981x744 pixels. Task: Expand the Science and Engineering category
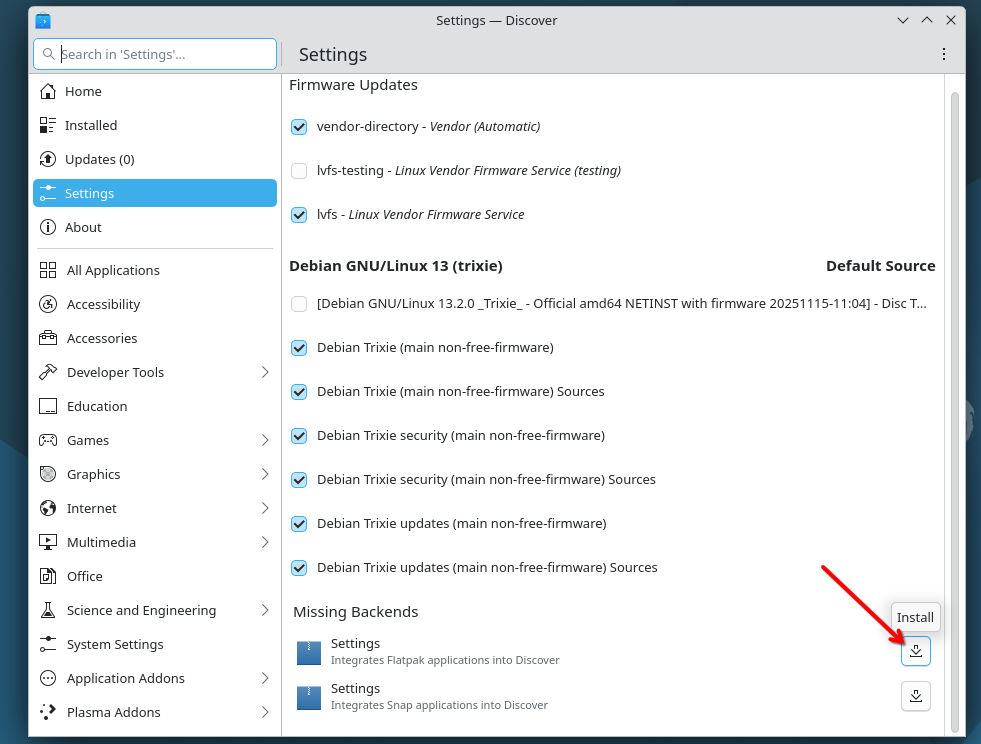(265, 610)
